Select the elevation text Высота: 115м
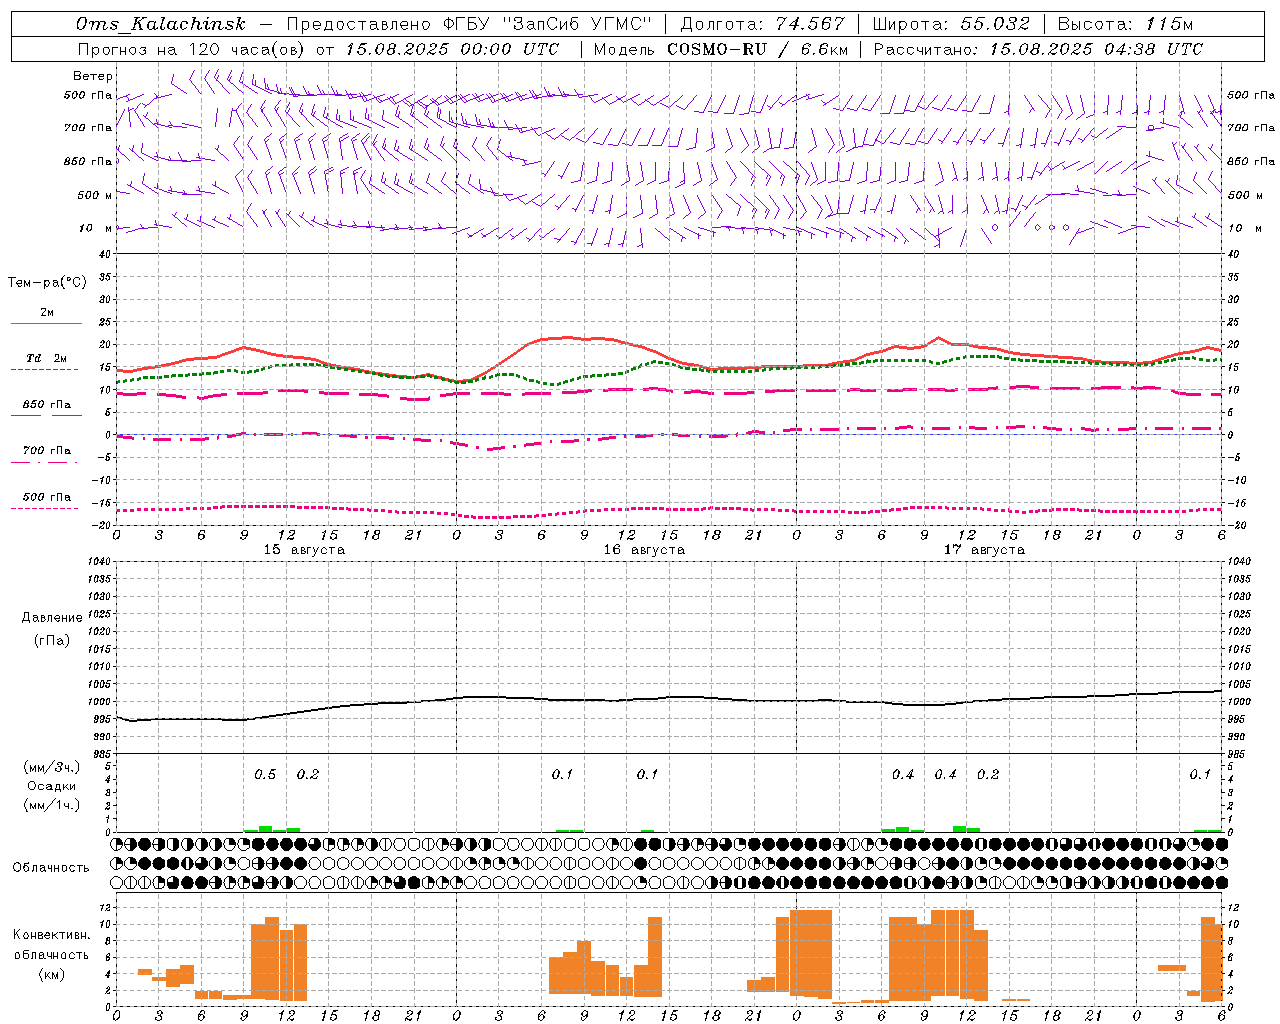 [x=1125, y=24]
